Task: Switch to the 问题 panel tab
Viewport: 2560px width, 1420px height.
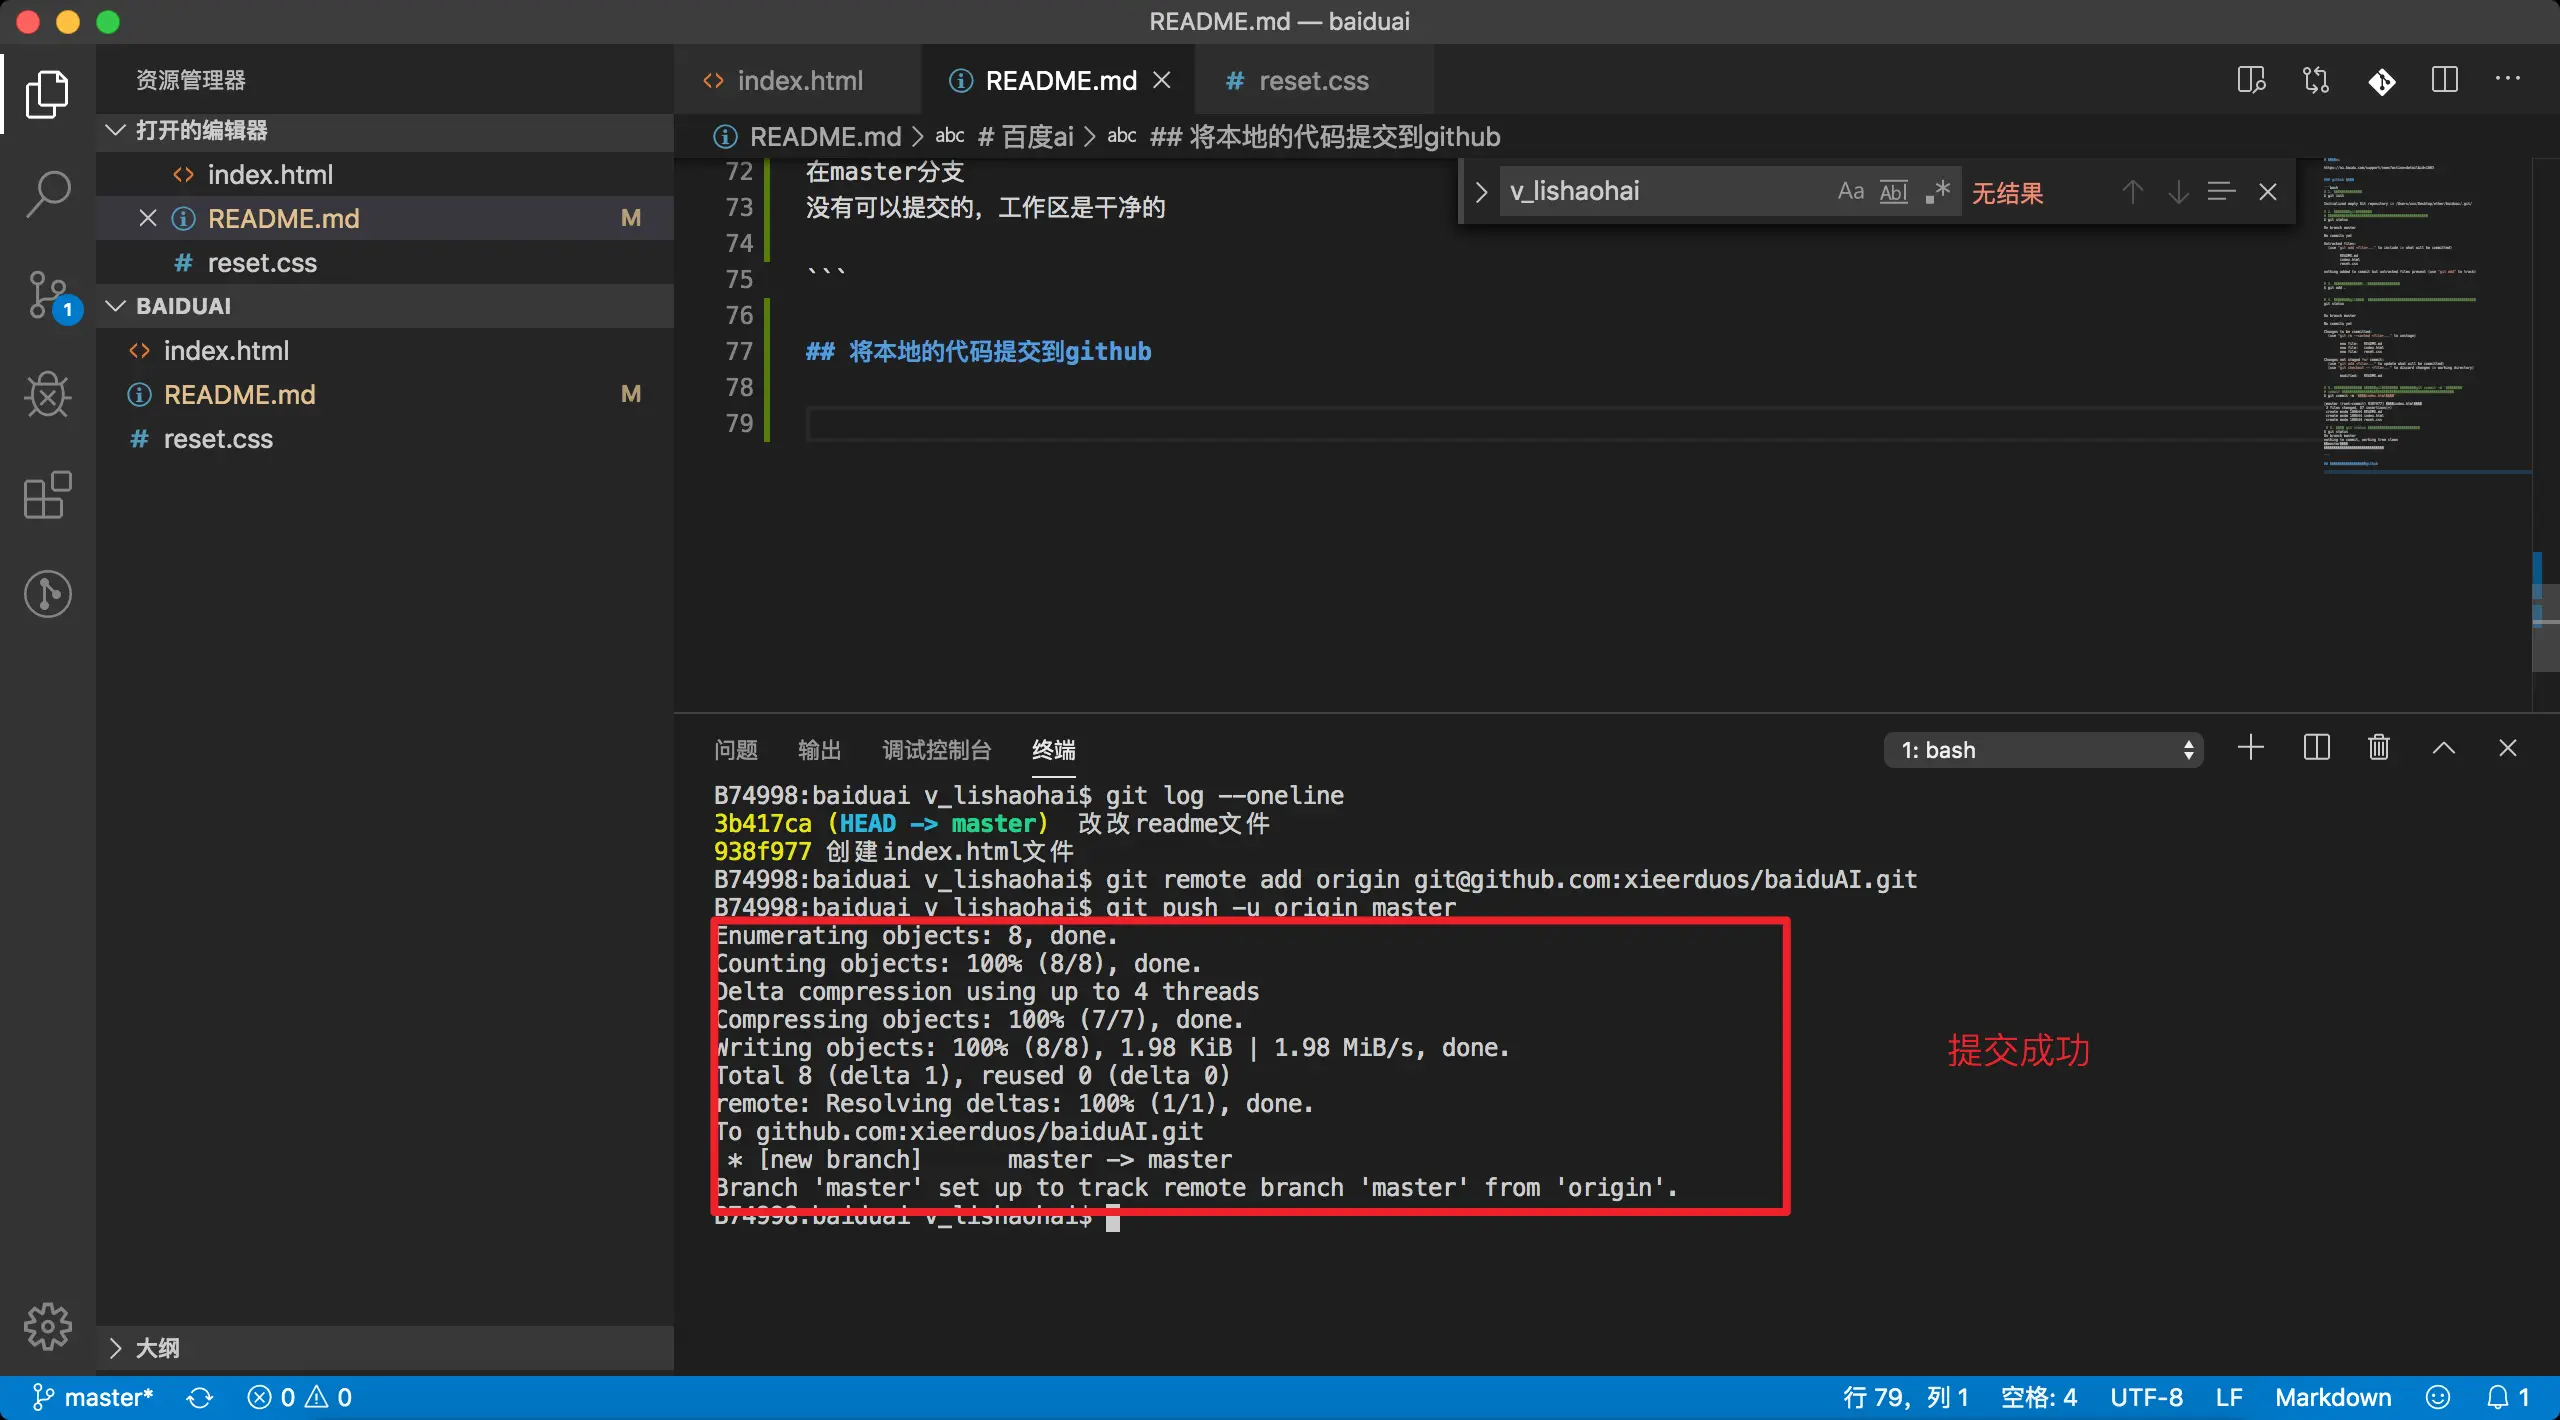Action: pyautogui.click(x=736, y=750)
